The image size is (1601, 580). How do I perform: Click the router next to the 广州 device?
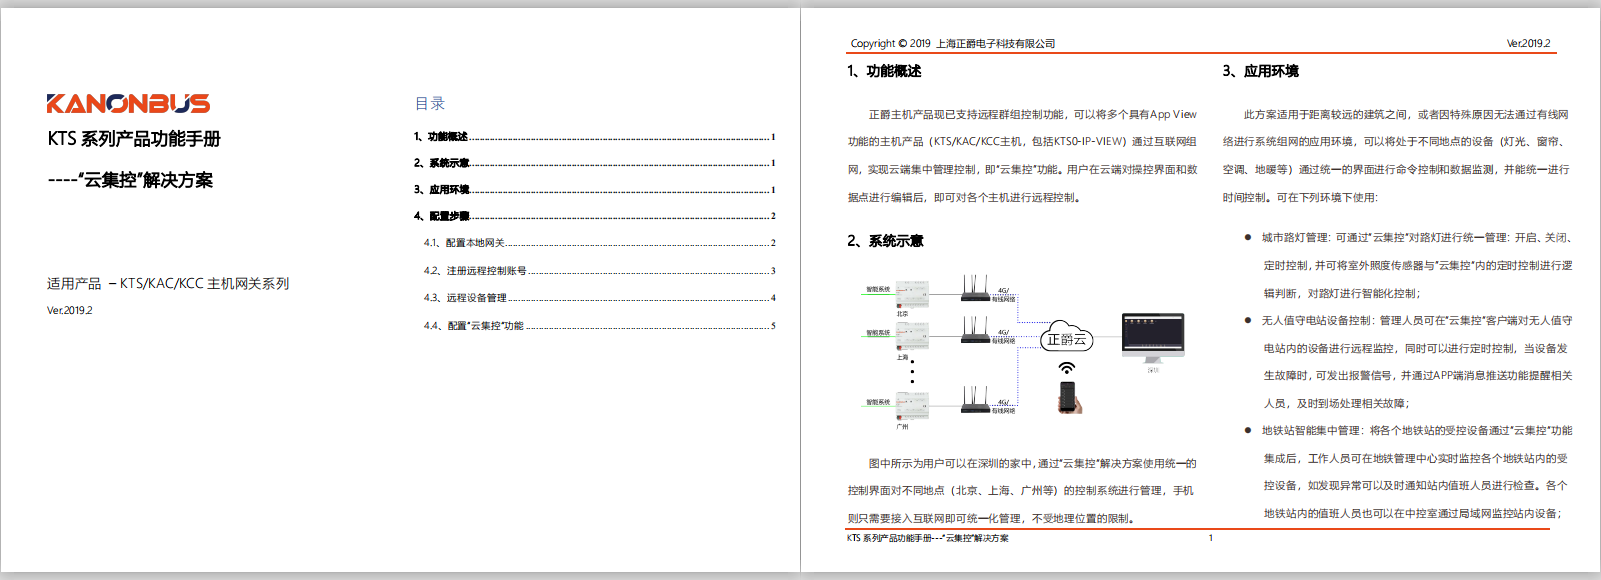click(x=975, y=400)
